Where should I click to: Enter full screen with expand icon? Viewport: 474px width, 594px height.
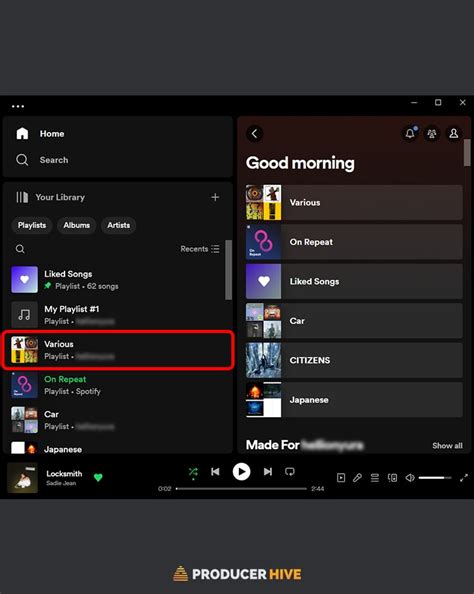464,478
